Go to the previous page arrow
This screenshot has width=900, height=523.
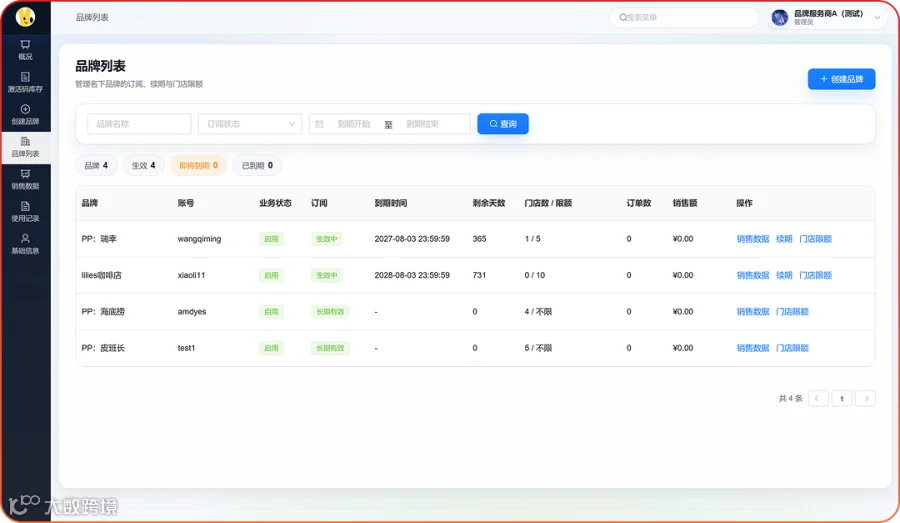point(818,398)
